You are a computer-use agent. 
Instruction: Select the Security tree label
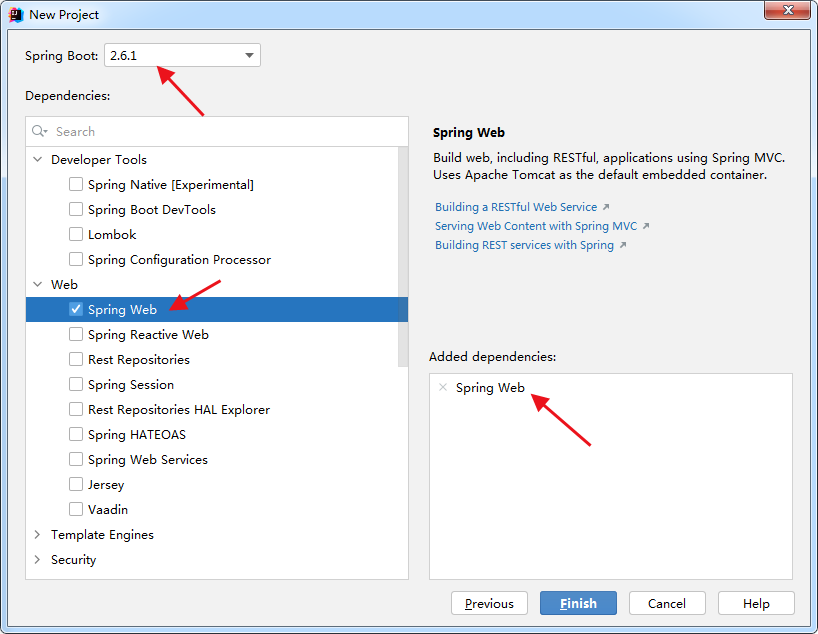coord(74,560)
